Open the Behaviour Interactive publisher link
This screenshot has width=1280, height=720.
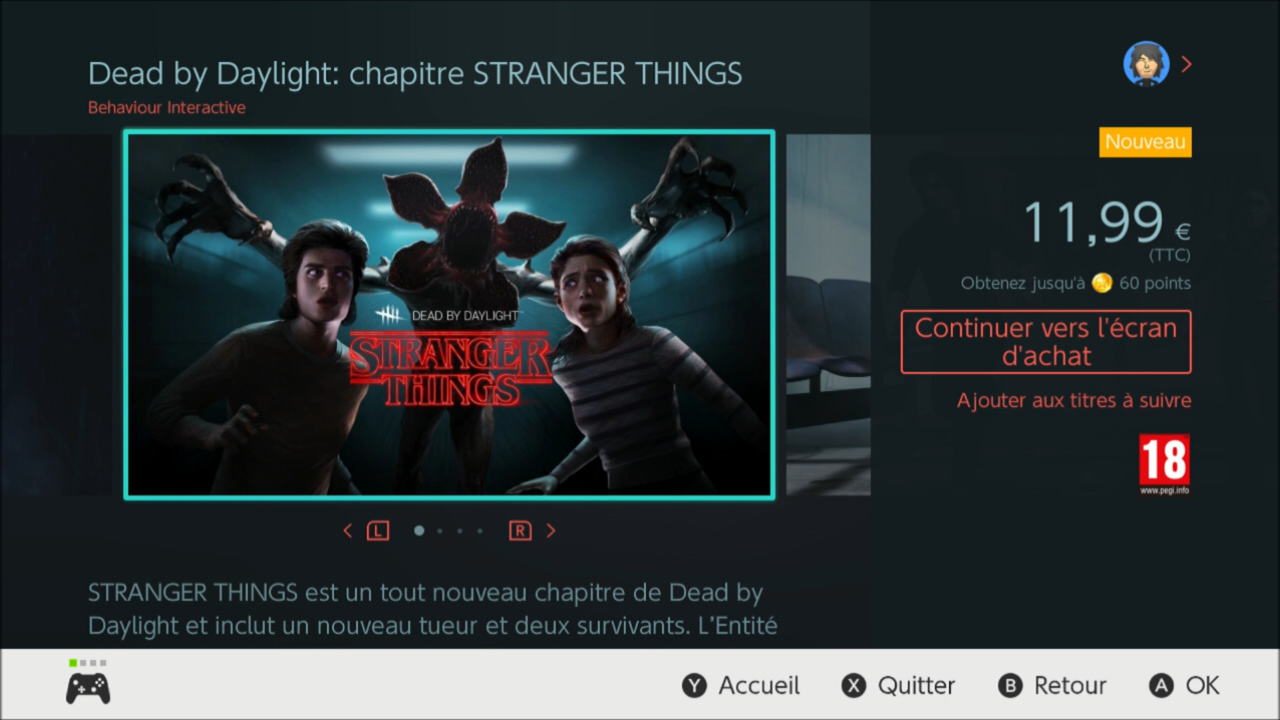coord(167,108)
